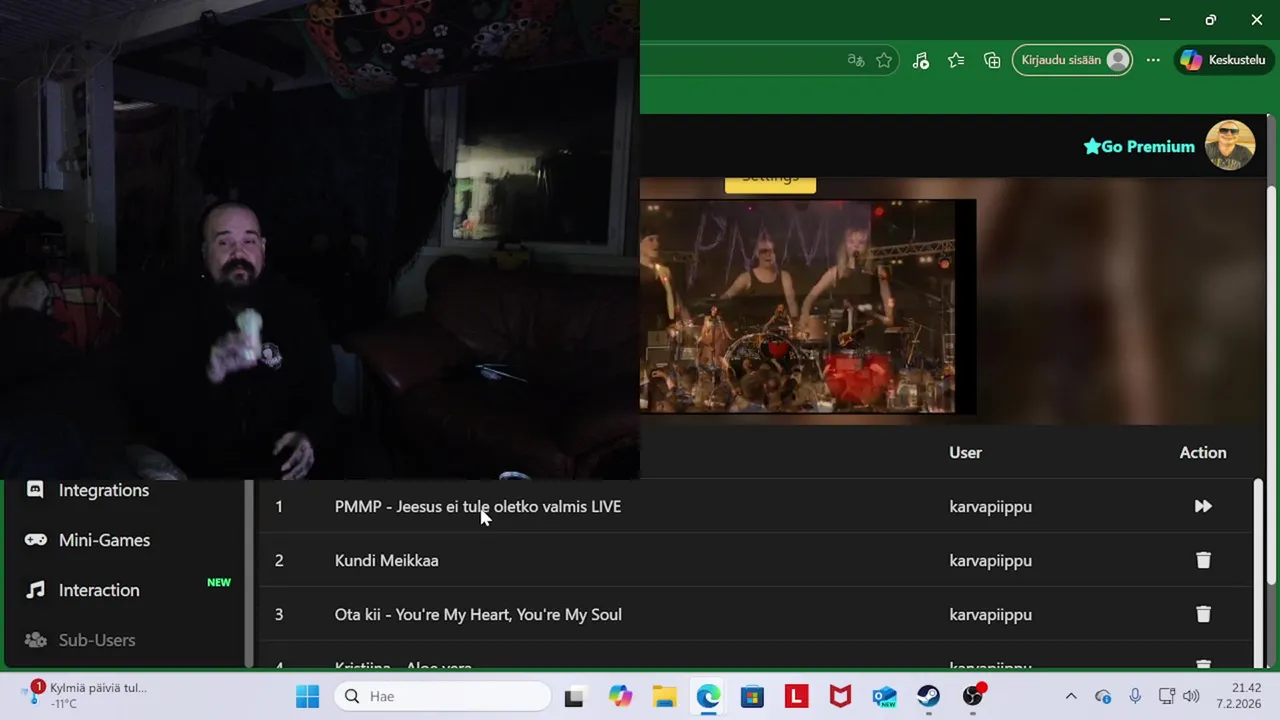1280x720 pixels.
Task: Show hidden system tray icons
Action: pos(1071,696)
